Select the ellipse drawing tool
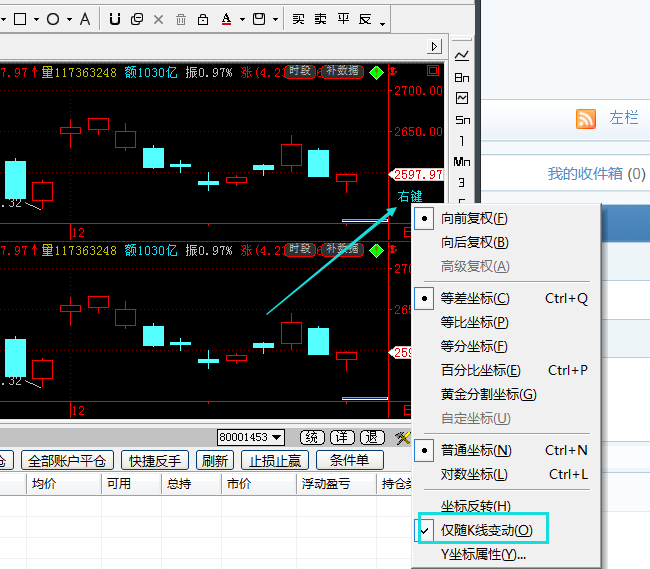Screen dimensions: 650x569 pos(53,19)
